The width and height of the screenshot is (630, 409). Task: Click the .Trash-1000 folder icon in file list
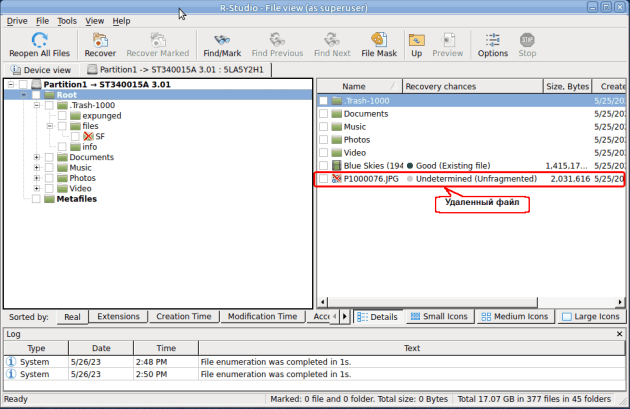coord(337,101)
